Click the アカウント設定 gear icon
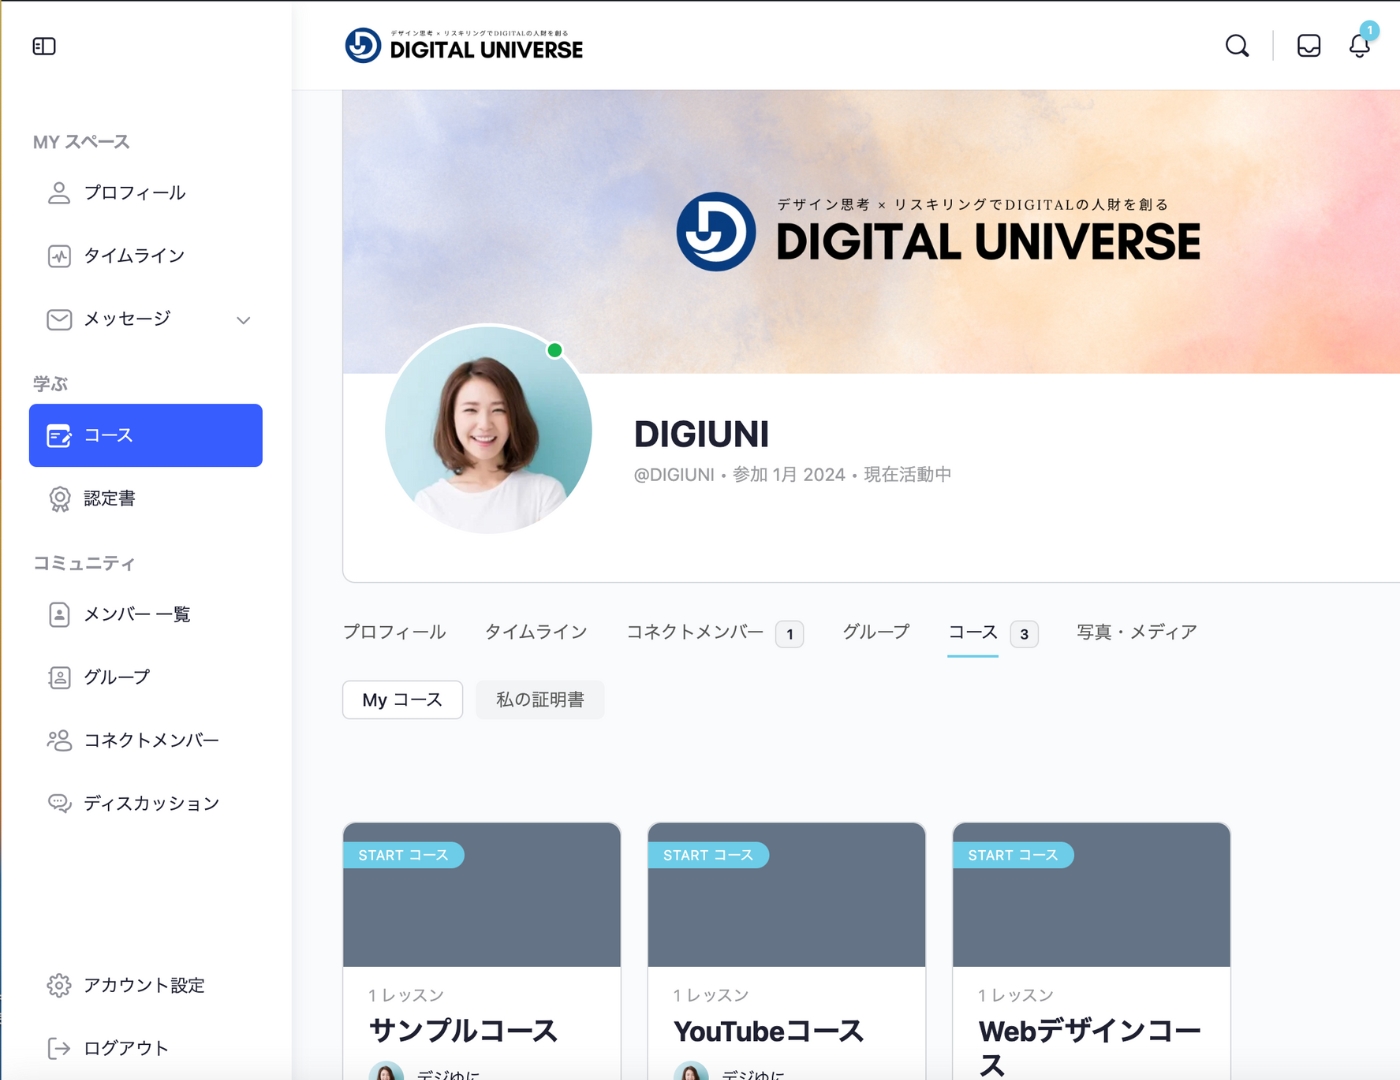Image resolution: width=1400 pixels, height=1080 pixels. [x=59, y=985]
